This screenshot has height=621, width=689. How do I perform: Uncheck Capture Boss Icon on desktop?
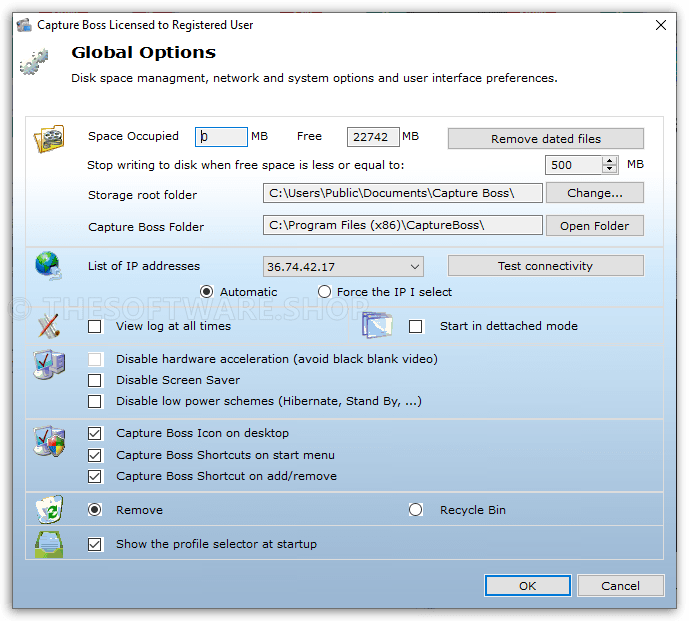pyautogui.click(x=94, y=433)
